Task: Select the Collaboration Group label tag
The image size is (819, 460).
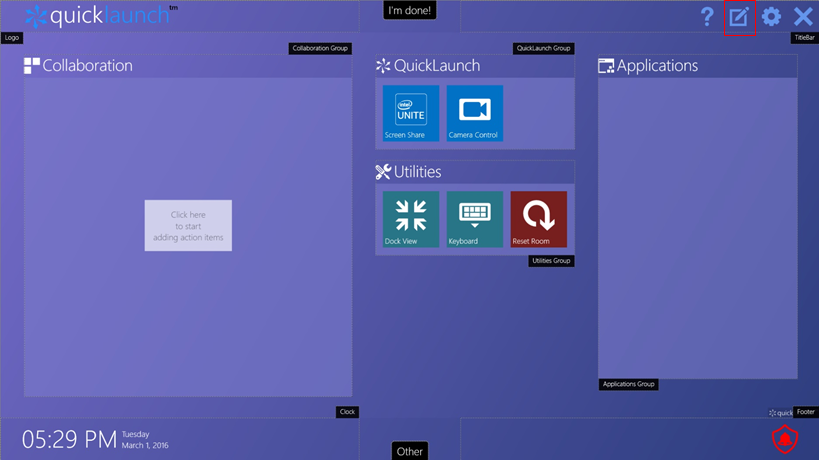Action: (320, 48)
